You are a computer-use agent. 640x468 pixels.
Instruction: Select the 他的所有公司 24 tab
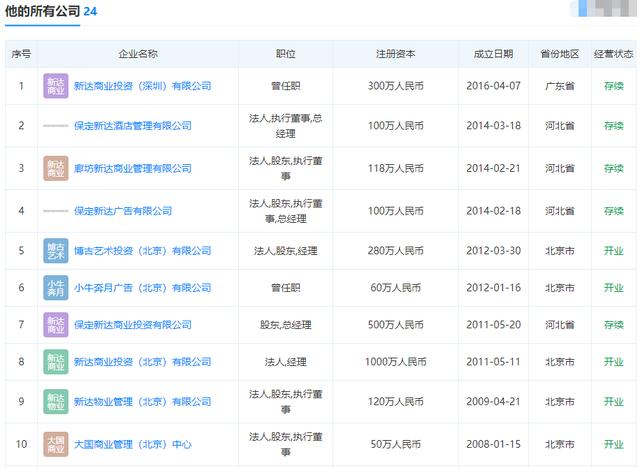pyautogui.click(x=51, y=11)
